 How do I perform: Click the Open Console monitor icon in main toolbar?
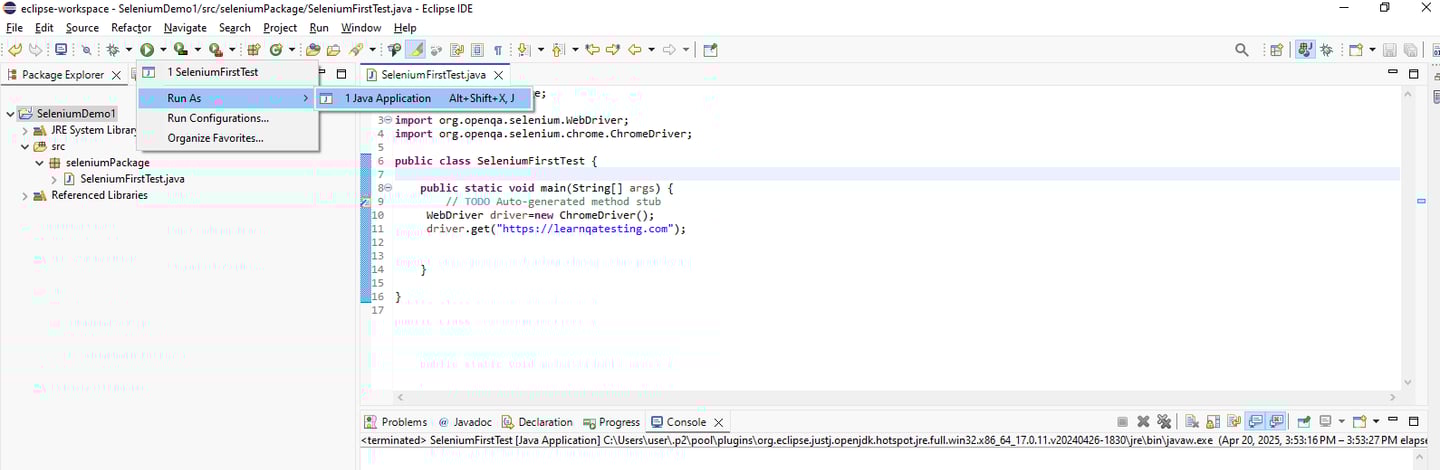(x=61, y=50)
